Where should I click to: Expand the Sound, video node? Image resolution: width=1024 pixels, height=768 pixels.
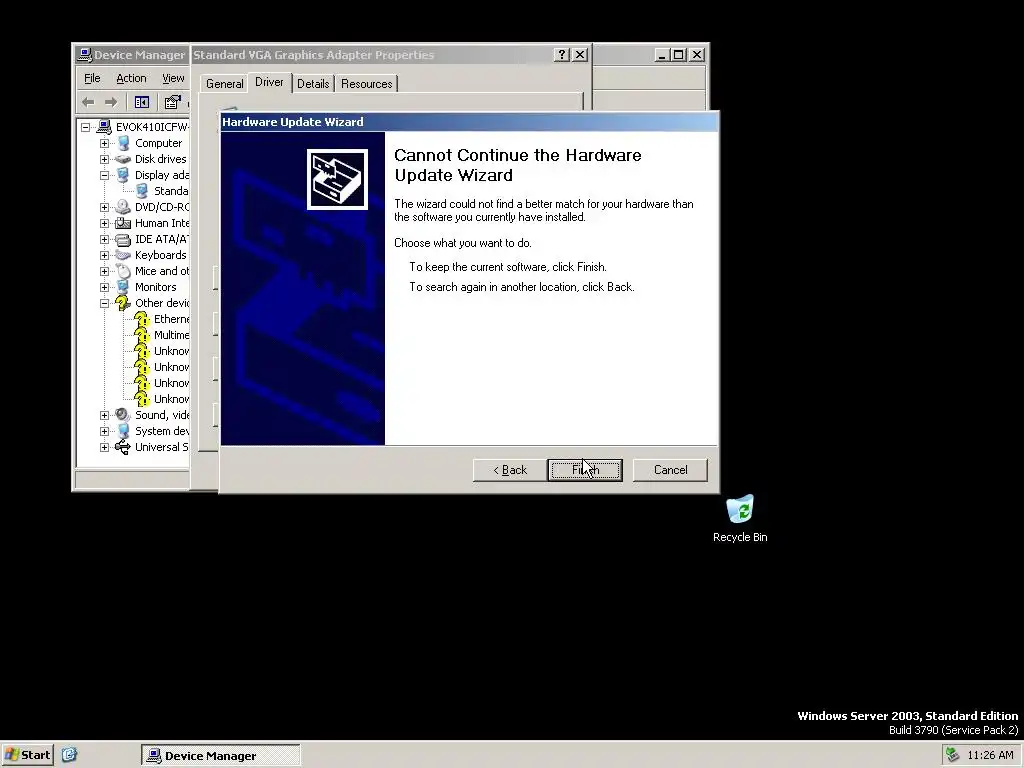[104, 415]
